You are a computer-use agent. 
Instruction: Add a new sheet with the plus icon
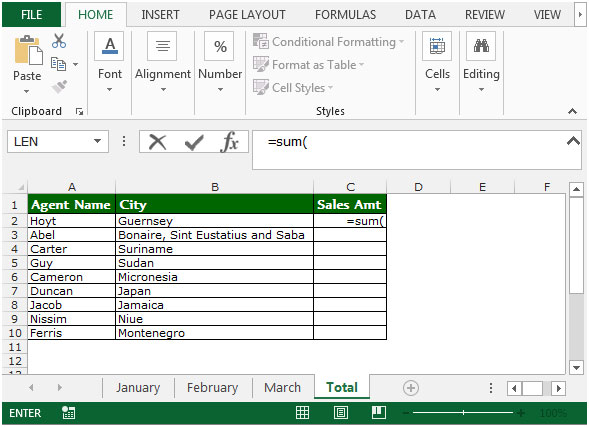tap(411, 388)
